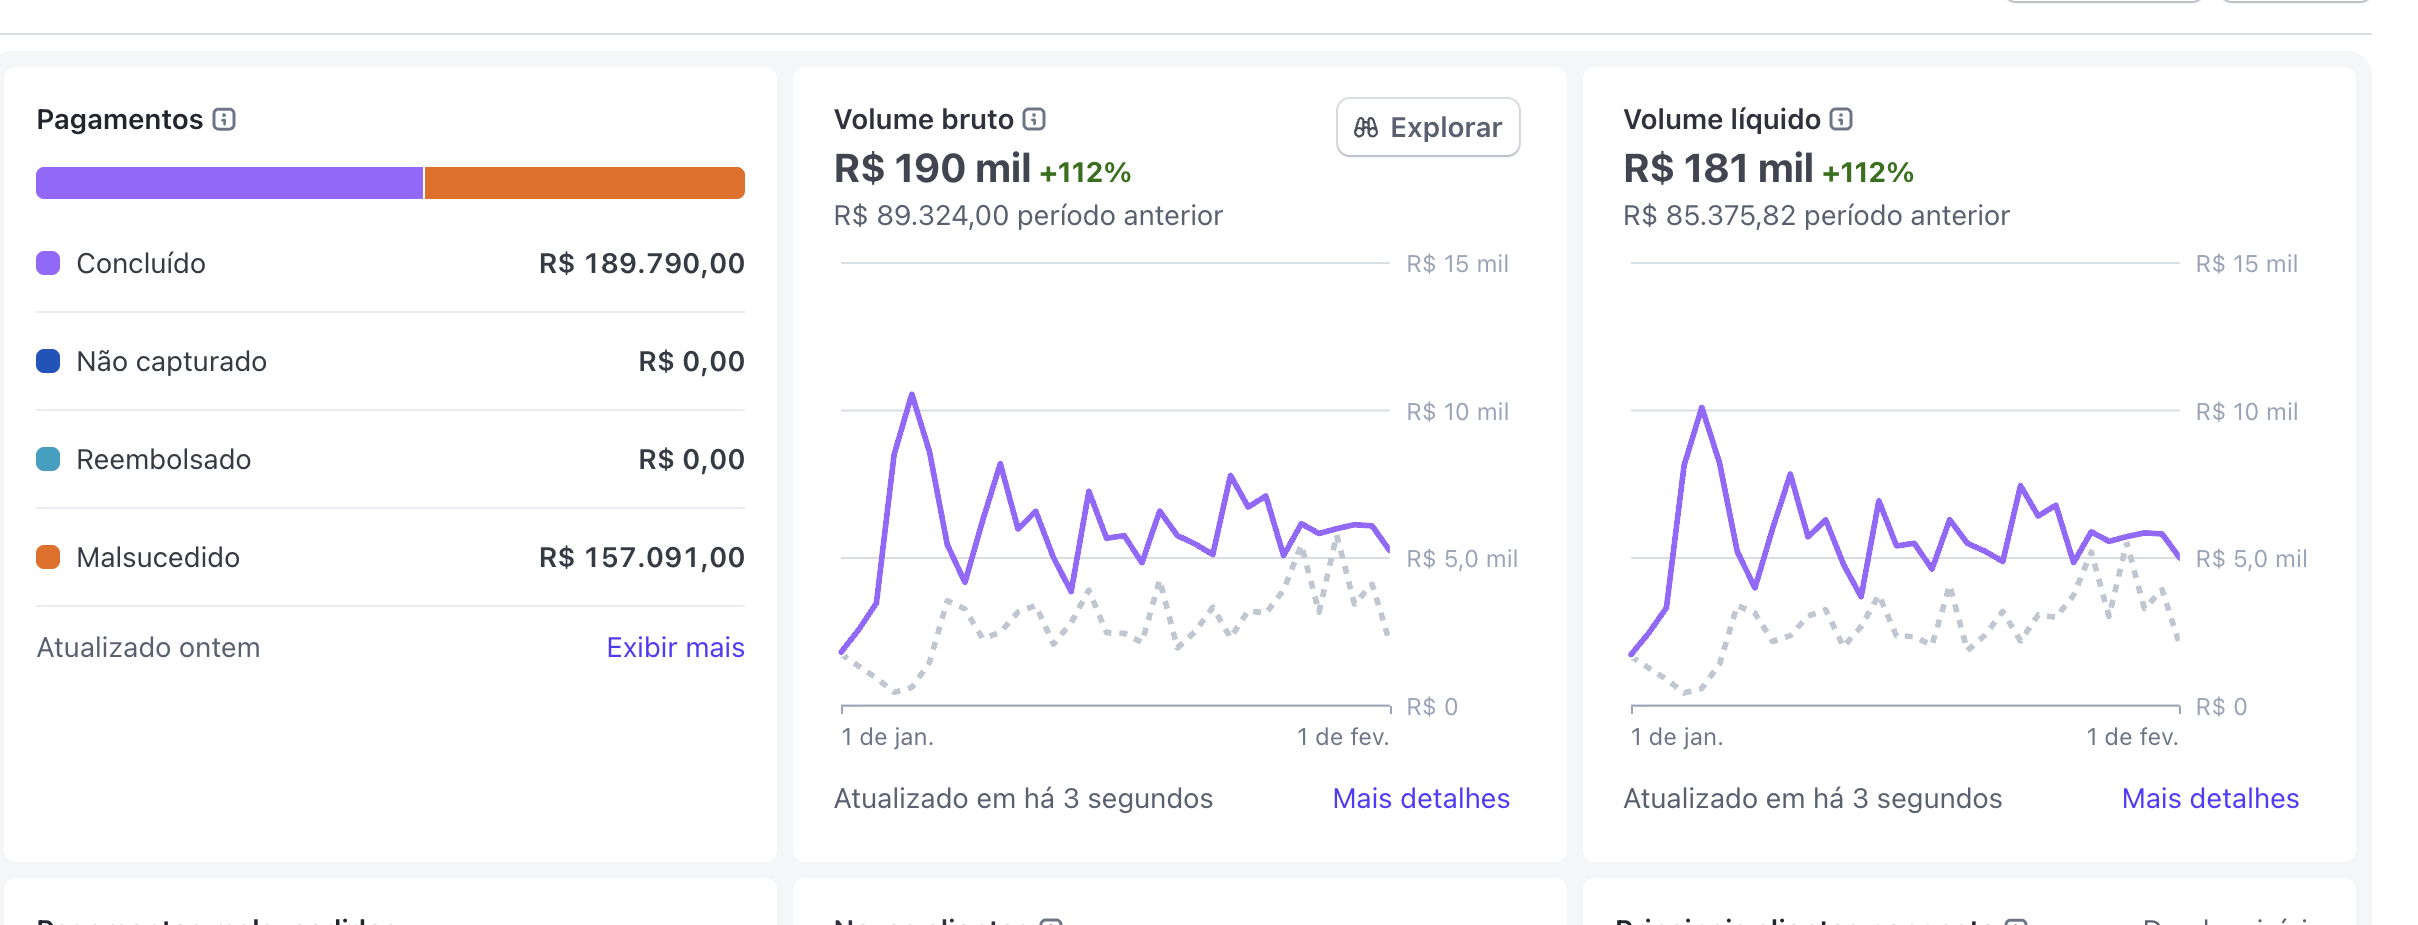Image resolution: width=2418 pixels, height=925 pixels.
Task: Open the Explorar view for Volume bruto
Action: coord(1427,127)
